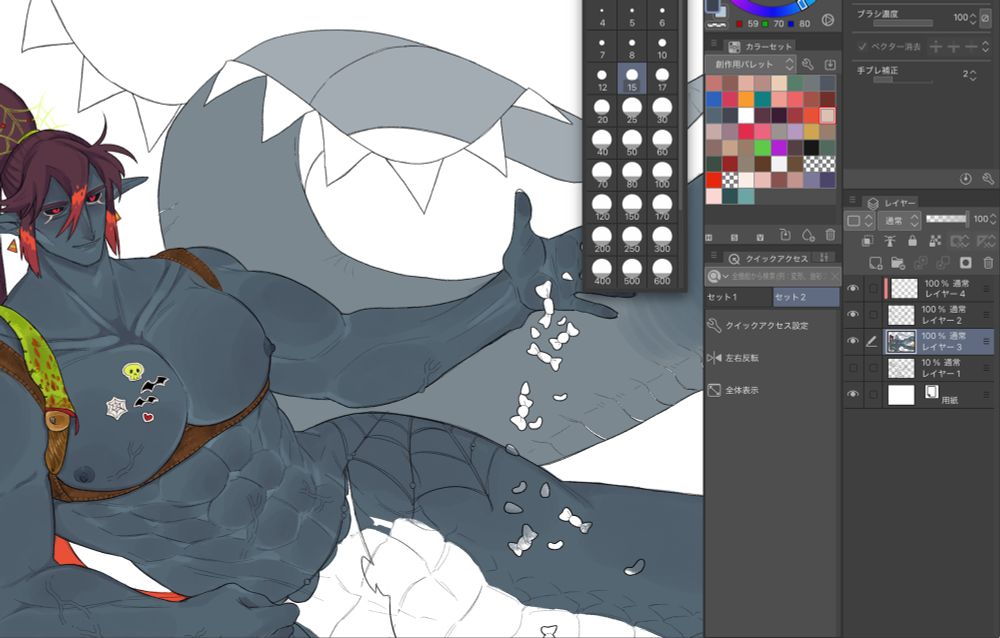Click the circular arrow icon beside RGB values
1000x638 pixels.
pyautogui.click(x=828, y=20)
